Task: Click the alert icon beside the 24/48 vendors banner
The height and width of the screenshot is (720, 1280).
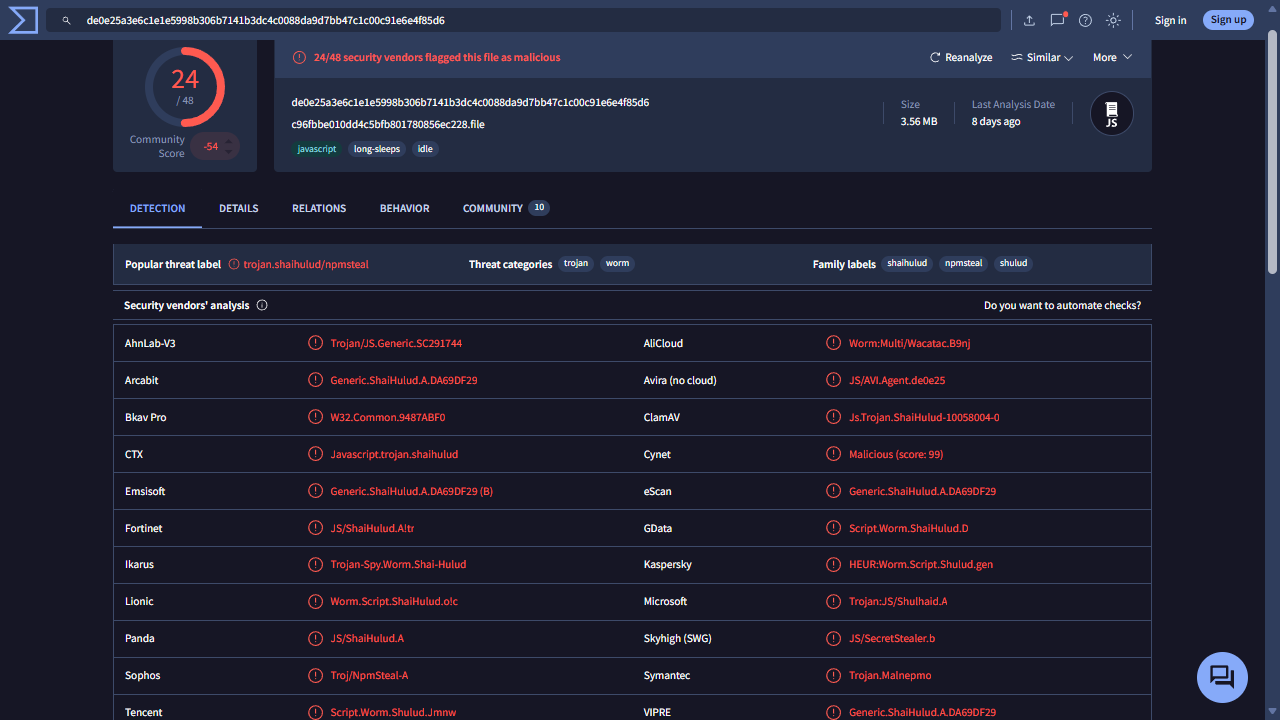Action: [x=299, y=57]
